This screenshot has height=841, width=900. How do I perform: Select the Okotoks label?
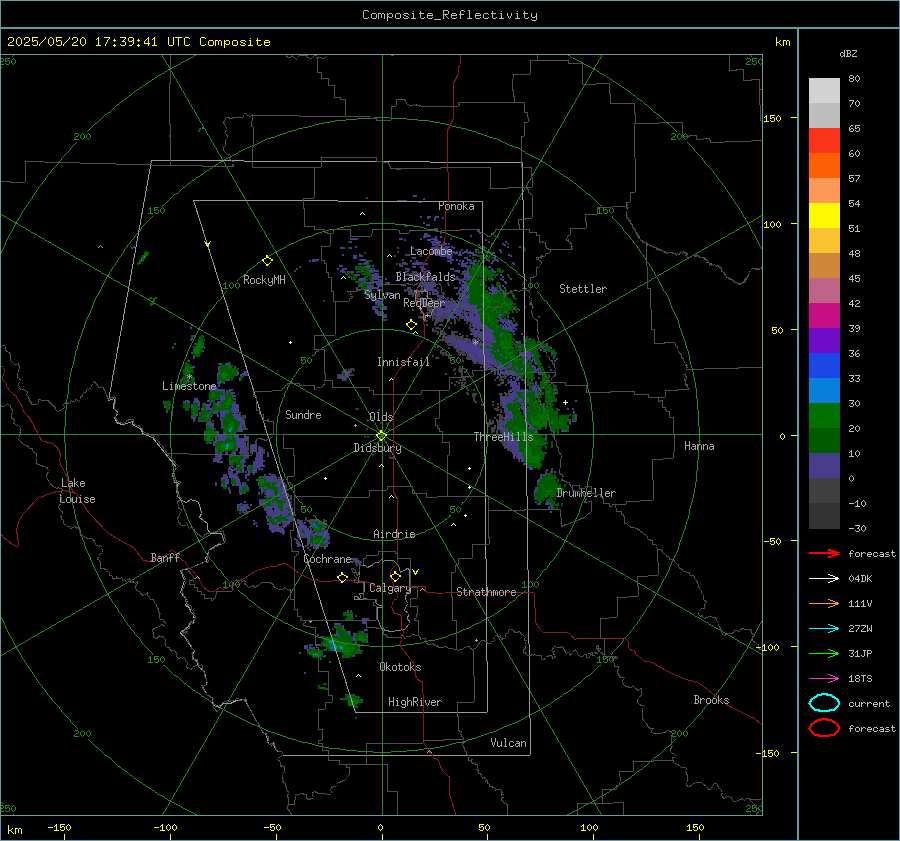pyautogui.click(x=400, y=667)
